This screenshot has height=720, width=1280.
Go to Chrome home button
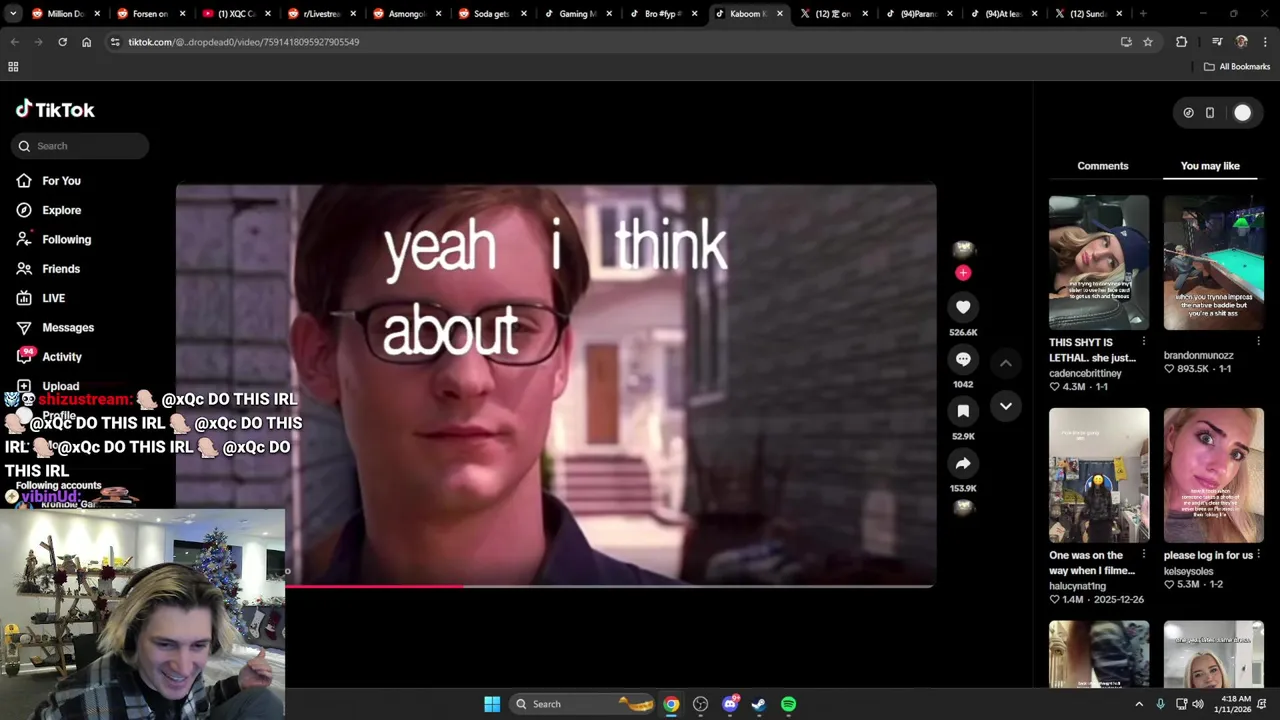86,42
